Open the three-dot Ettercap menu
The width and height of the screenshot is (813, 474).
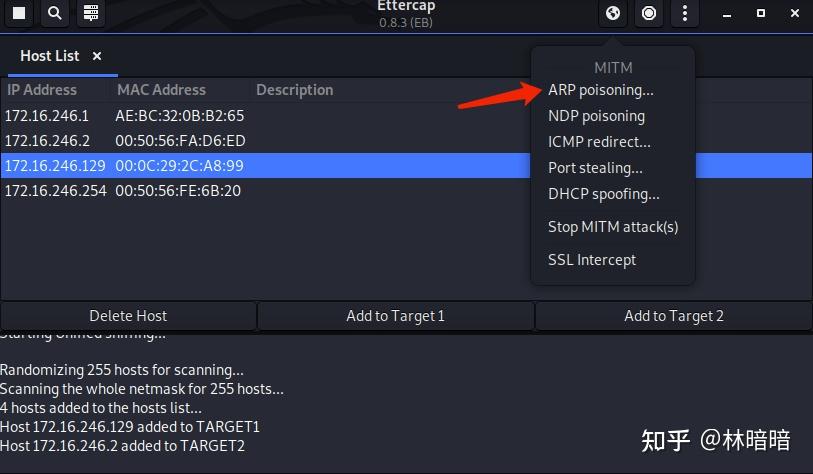click(684, 13)
